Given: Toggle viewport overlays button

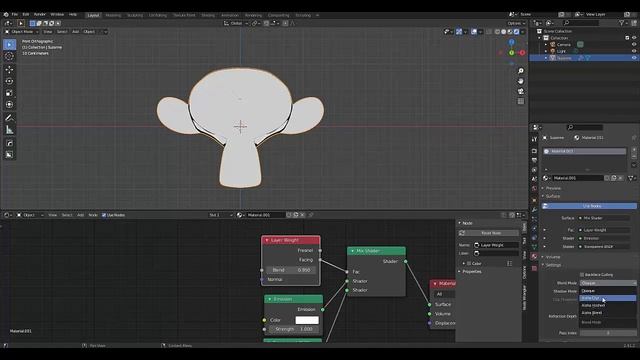Looking at the screenshot, I should click(x=473, y=31).
